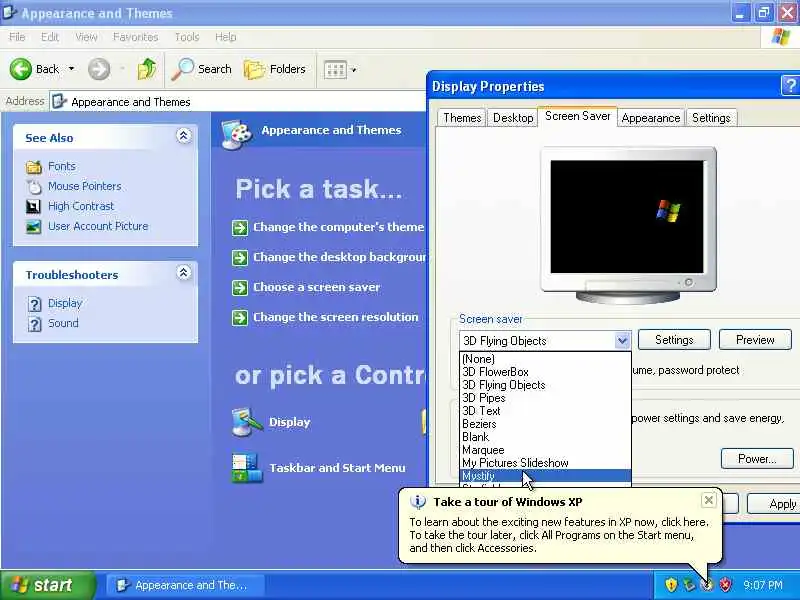The image size is (800, 600).
Task: Open the Back history dropdown arrow
Action: [x=71, y=68]
